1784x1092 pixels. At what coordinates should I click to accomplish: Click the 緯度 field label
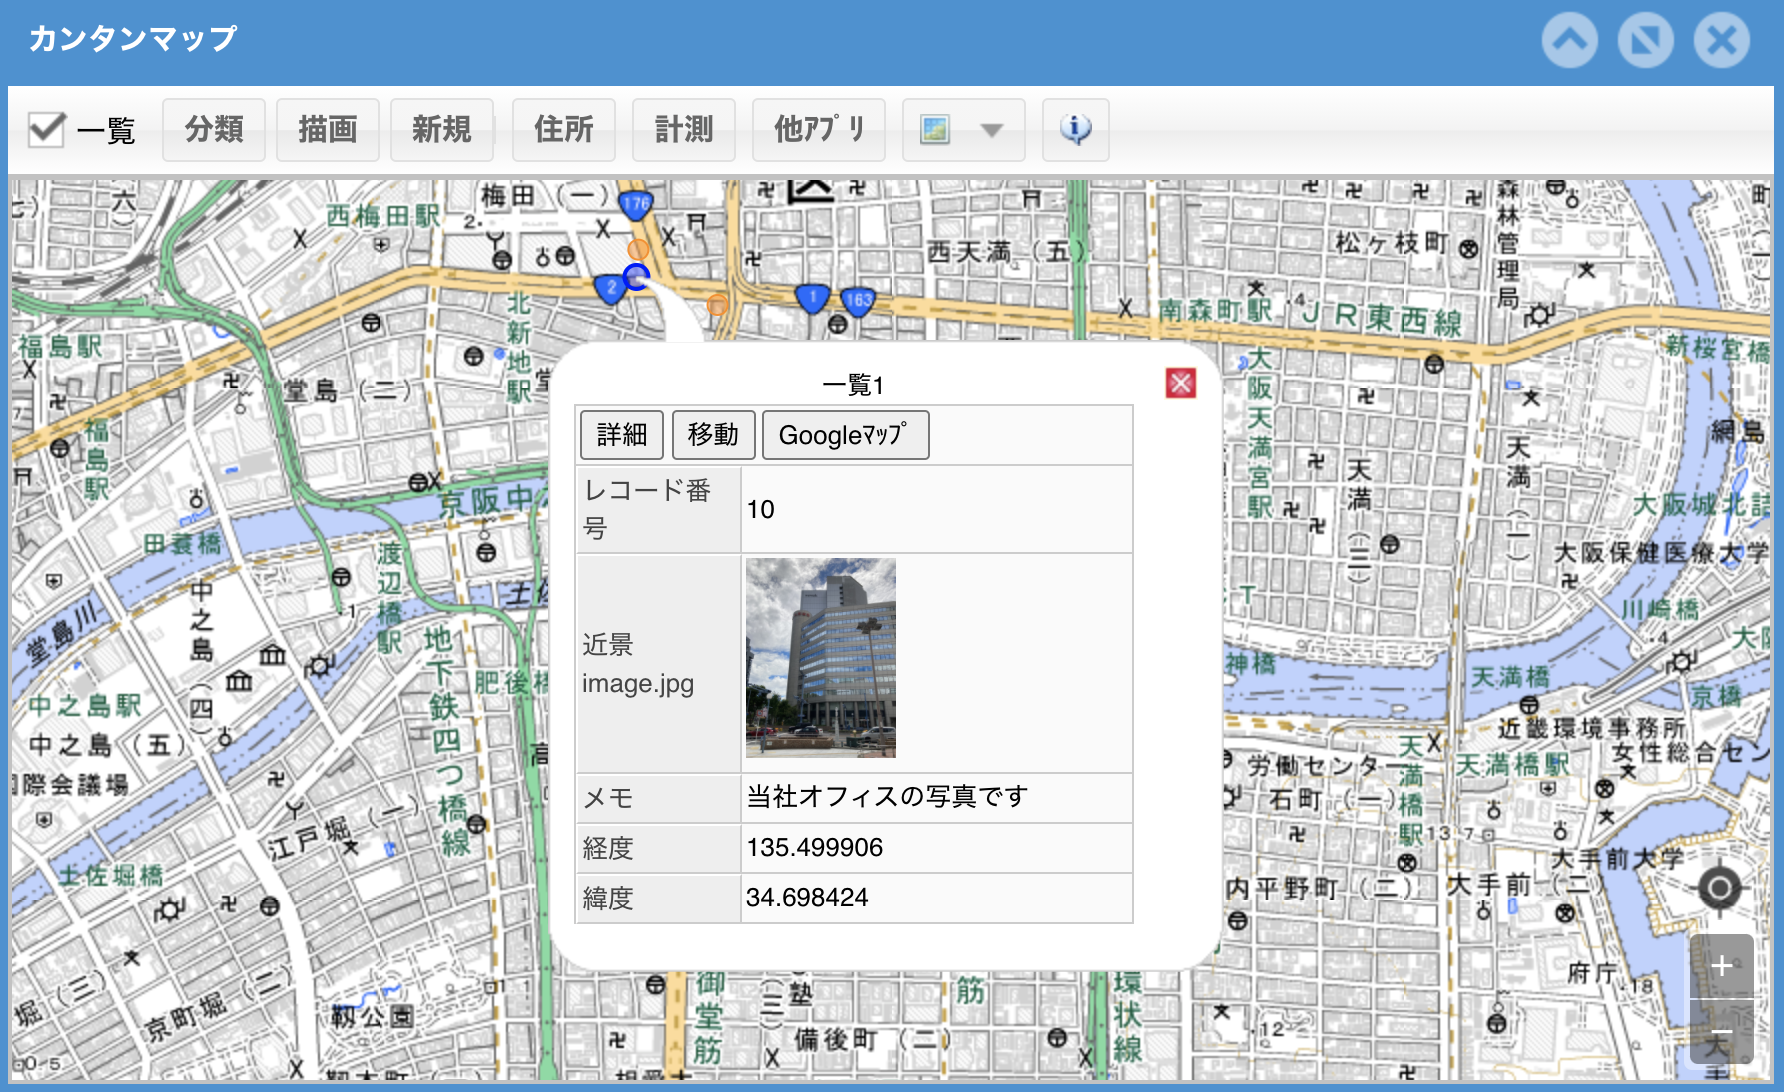click(x=608, y=898)
